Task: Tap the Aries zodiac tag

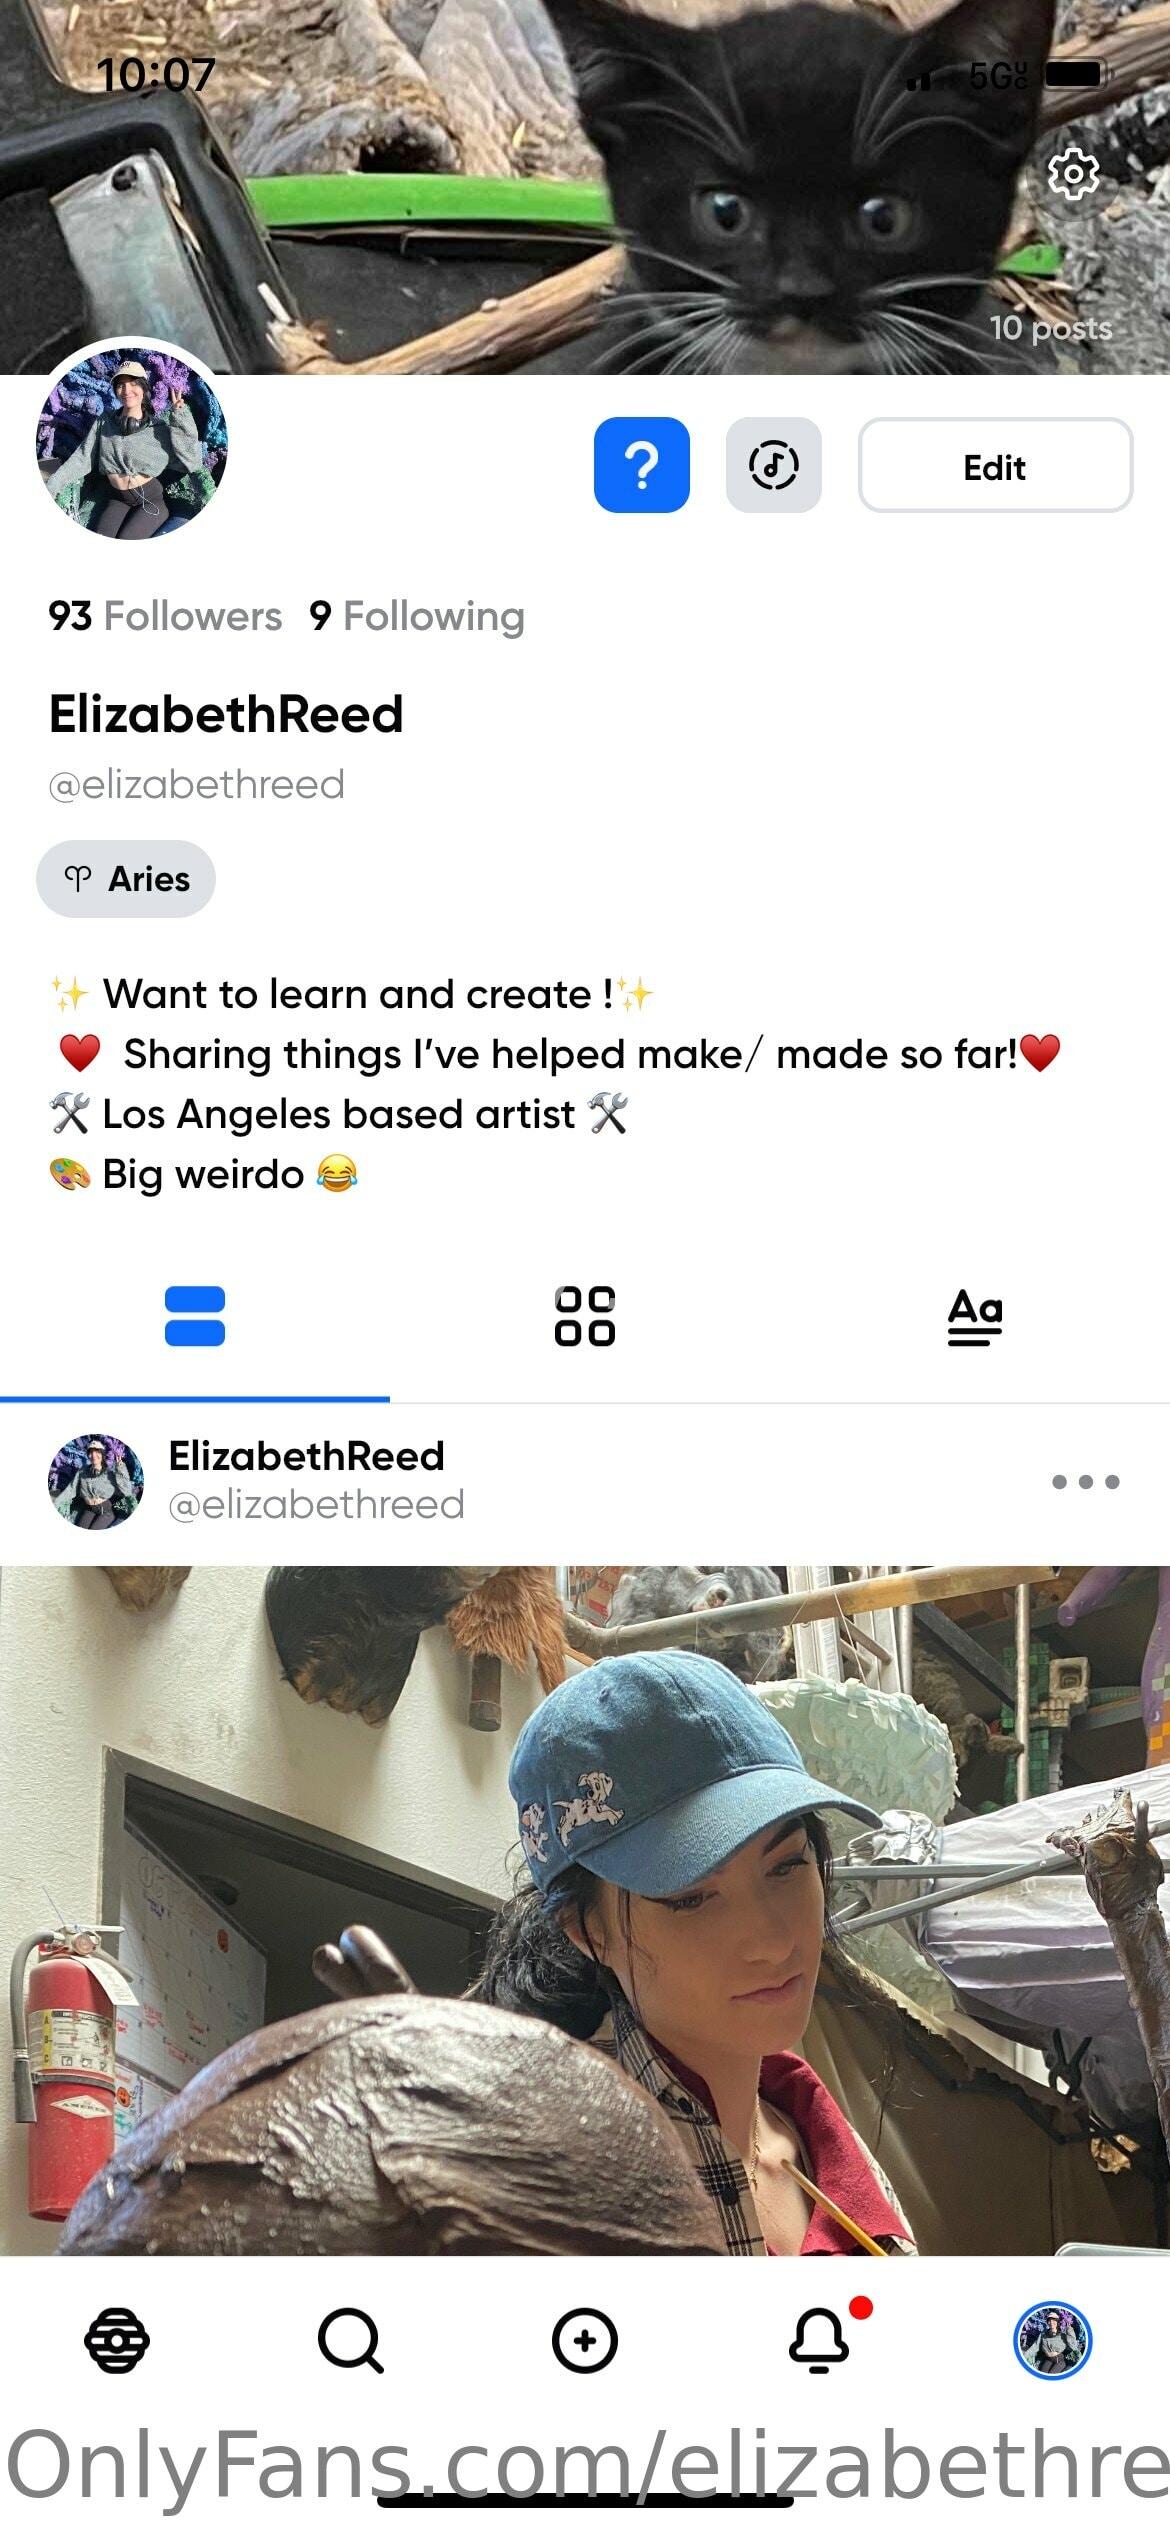Action: pyautogui.click(x=126, y=879)
